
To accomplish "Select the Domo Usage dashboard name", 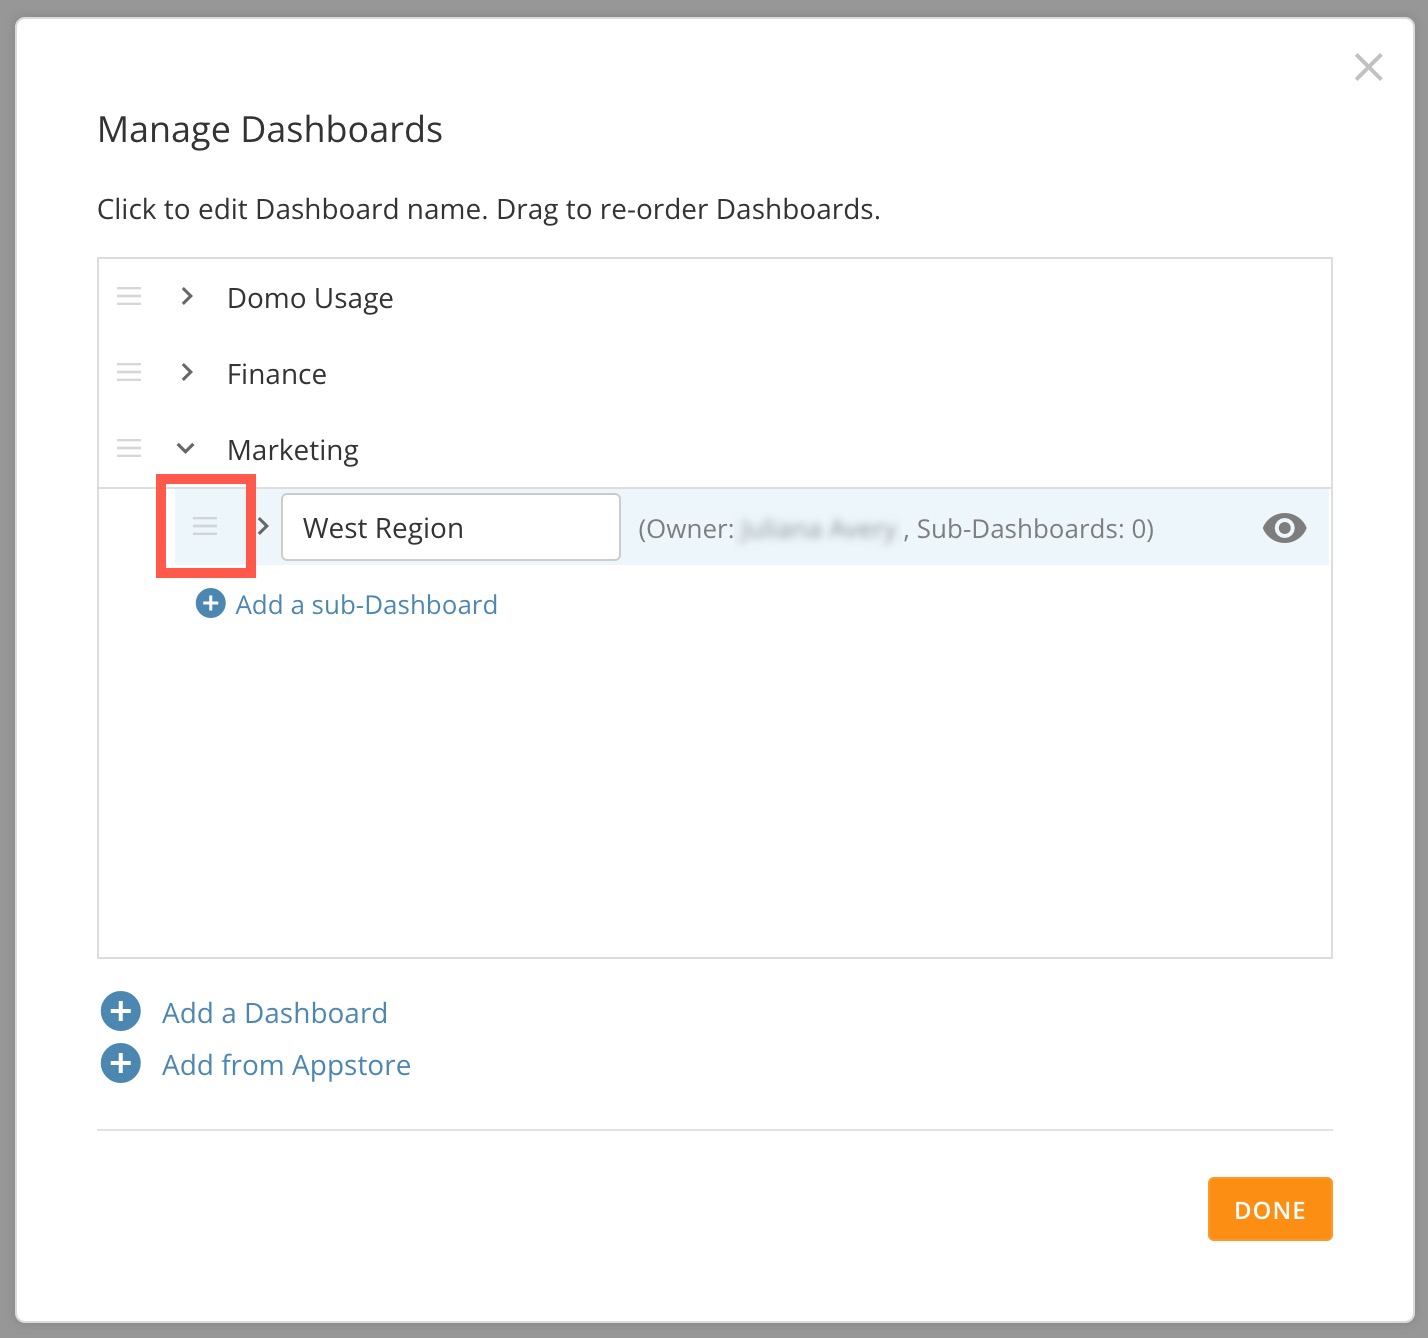I will coord(310,298).
